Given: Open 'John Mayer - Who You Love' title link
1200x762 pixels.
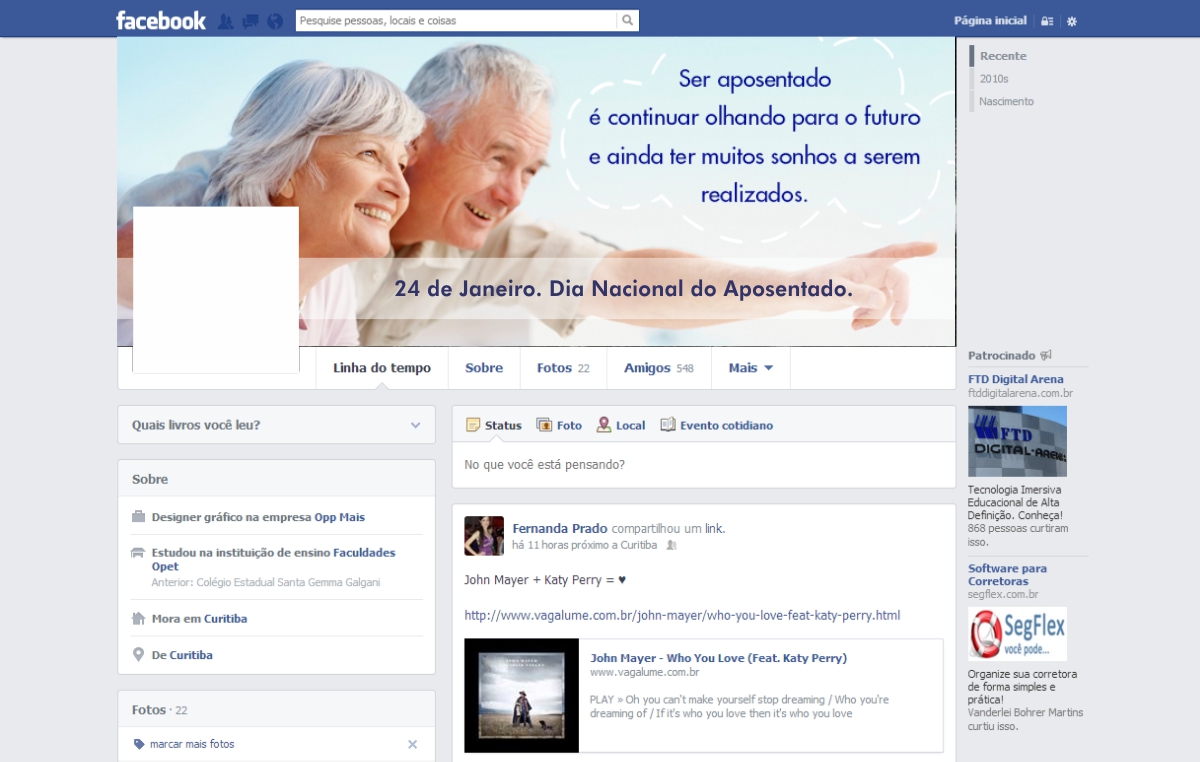Looking at the screenshot, I should point(718,658).
